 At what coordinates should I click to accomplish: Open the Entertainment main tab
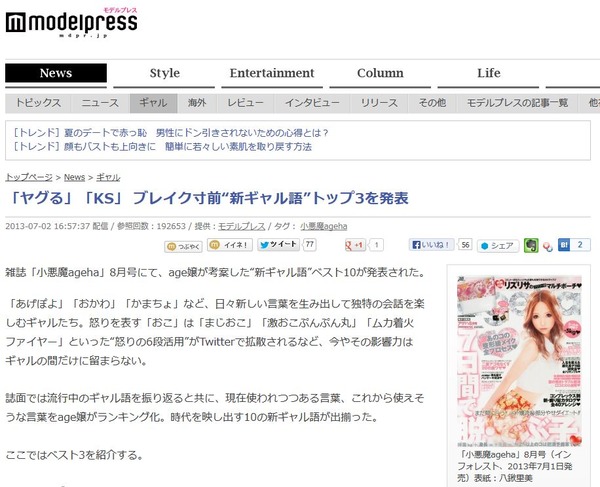[272, 73]
